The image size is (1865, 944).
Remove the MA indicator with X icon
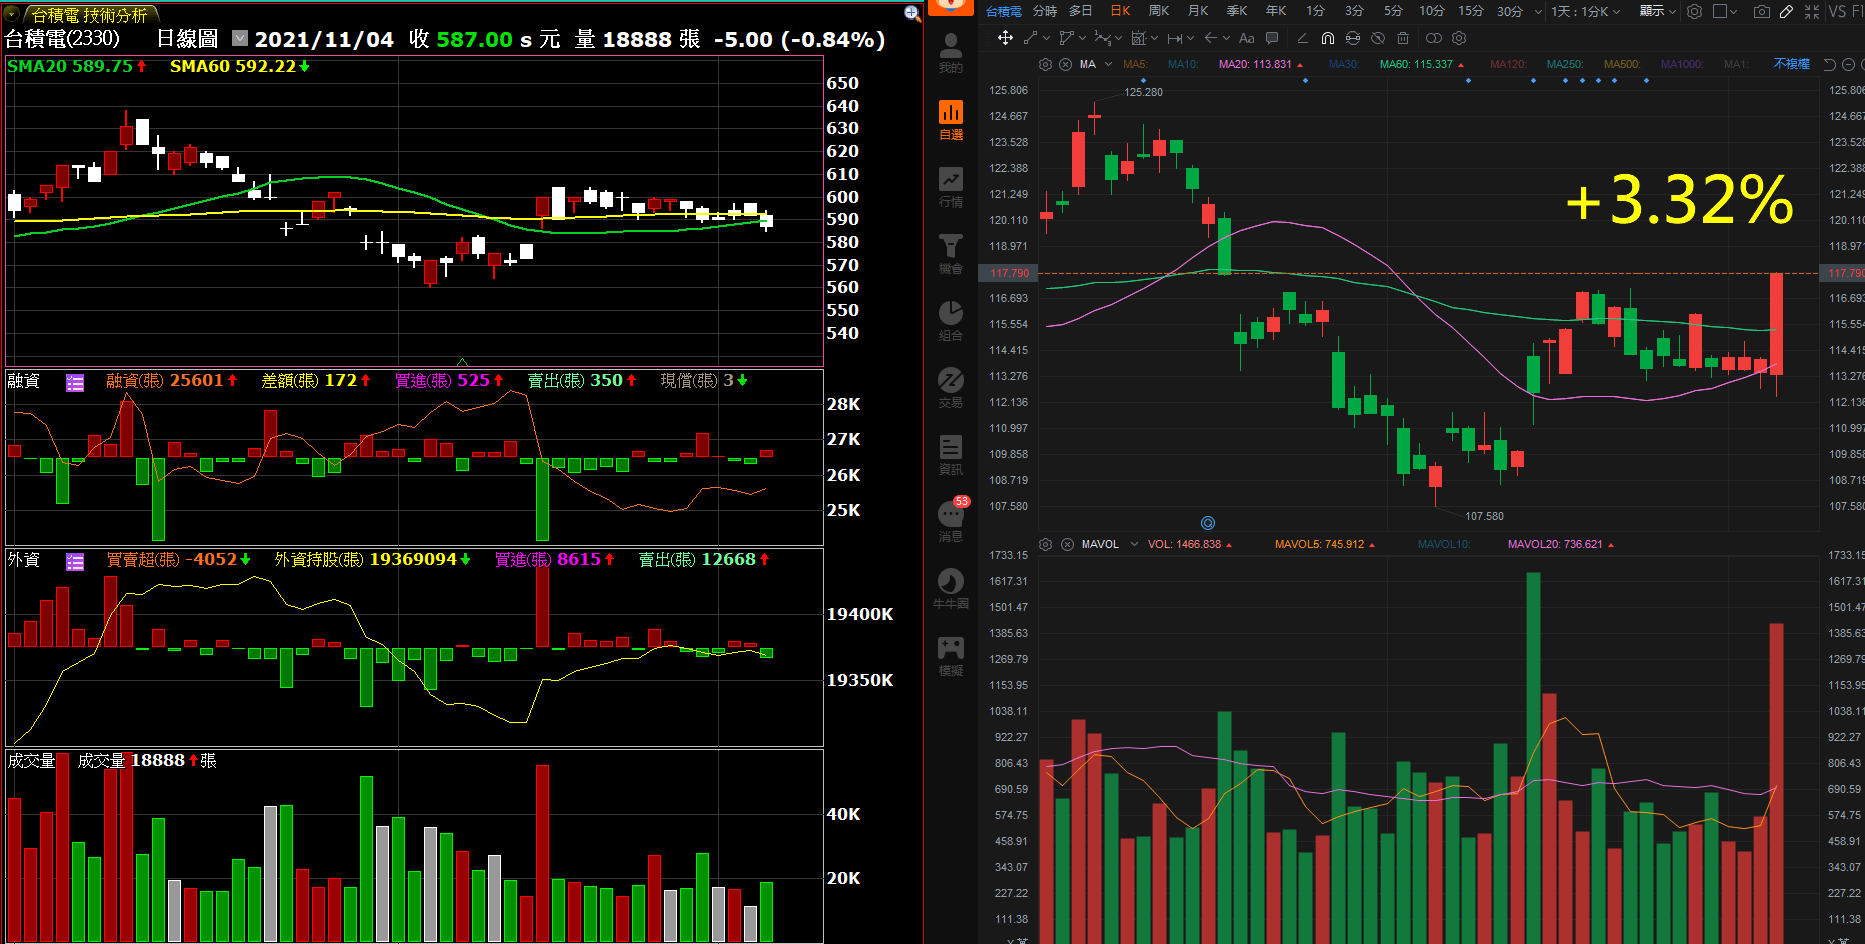click(1066, 64)
